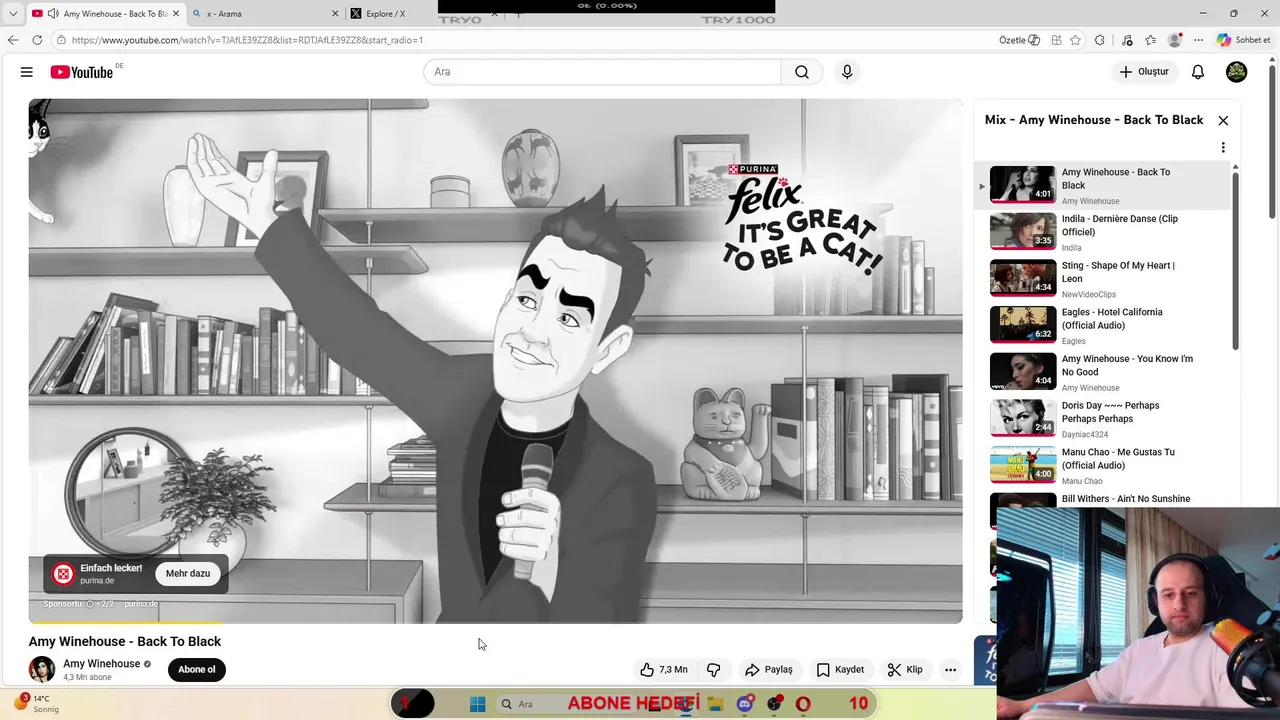
Task: Dislike the video with thumbs-down
Action: pyautogui.click(x=714, y=670)
